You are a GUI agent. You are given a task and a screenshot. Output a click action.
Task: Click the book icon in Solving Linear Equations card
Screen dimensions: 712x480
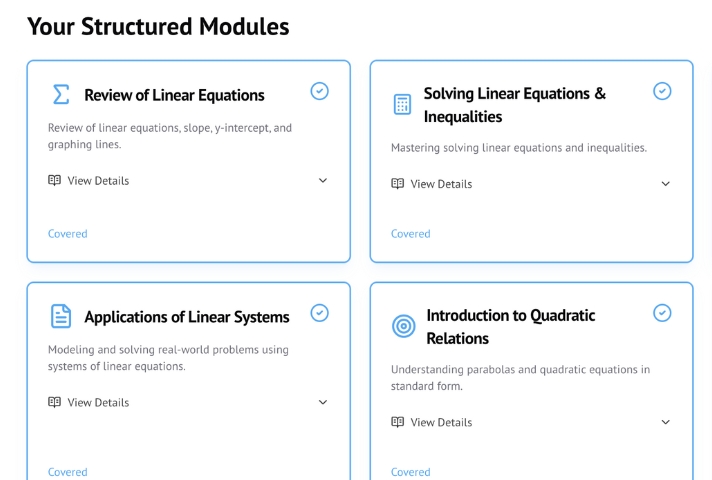(398, 184)
